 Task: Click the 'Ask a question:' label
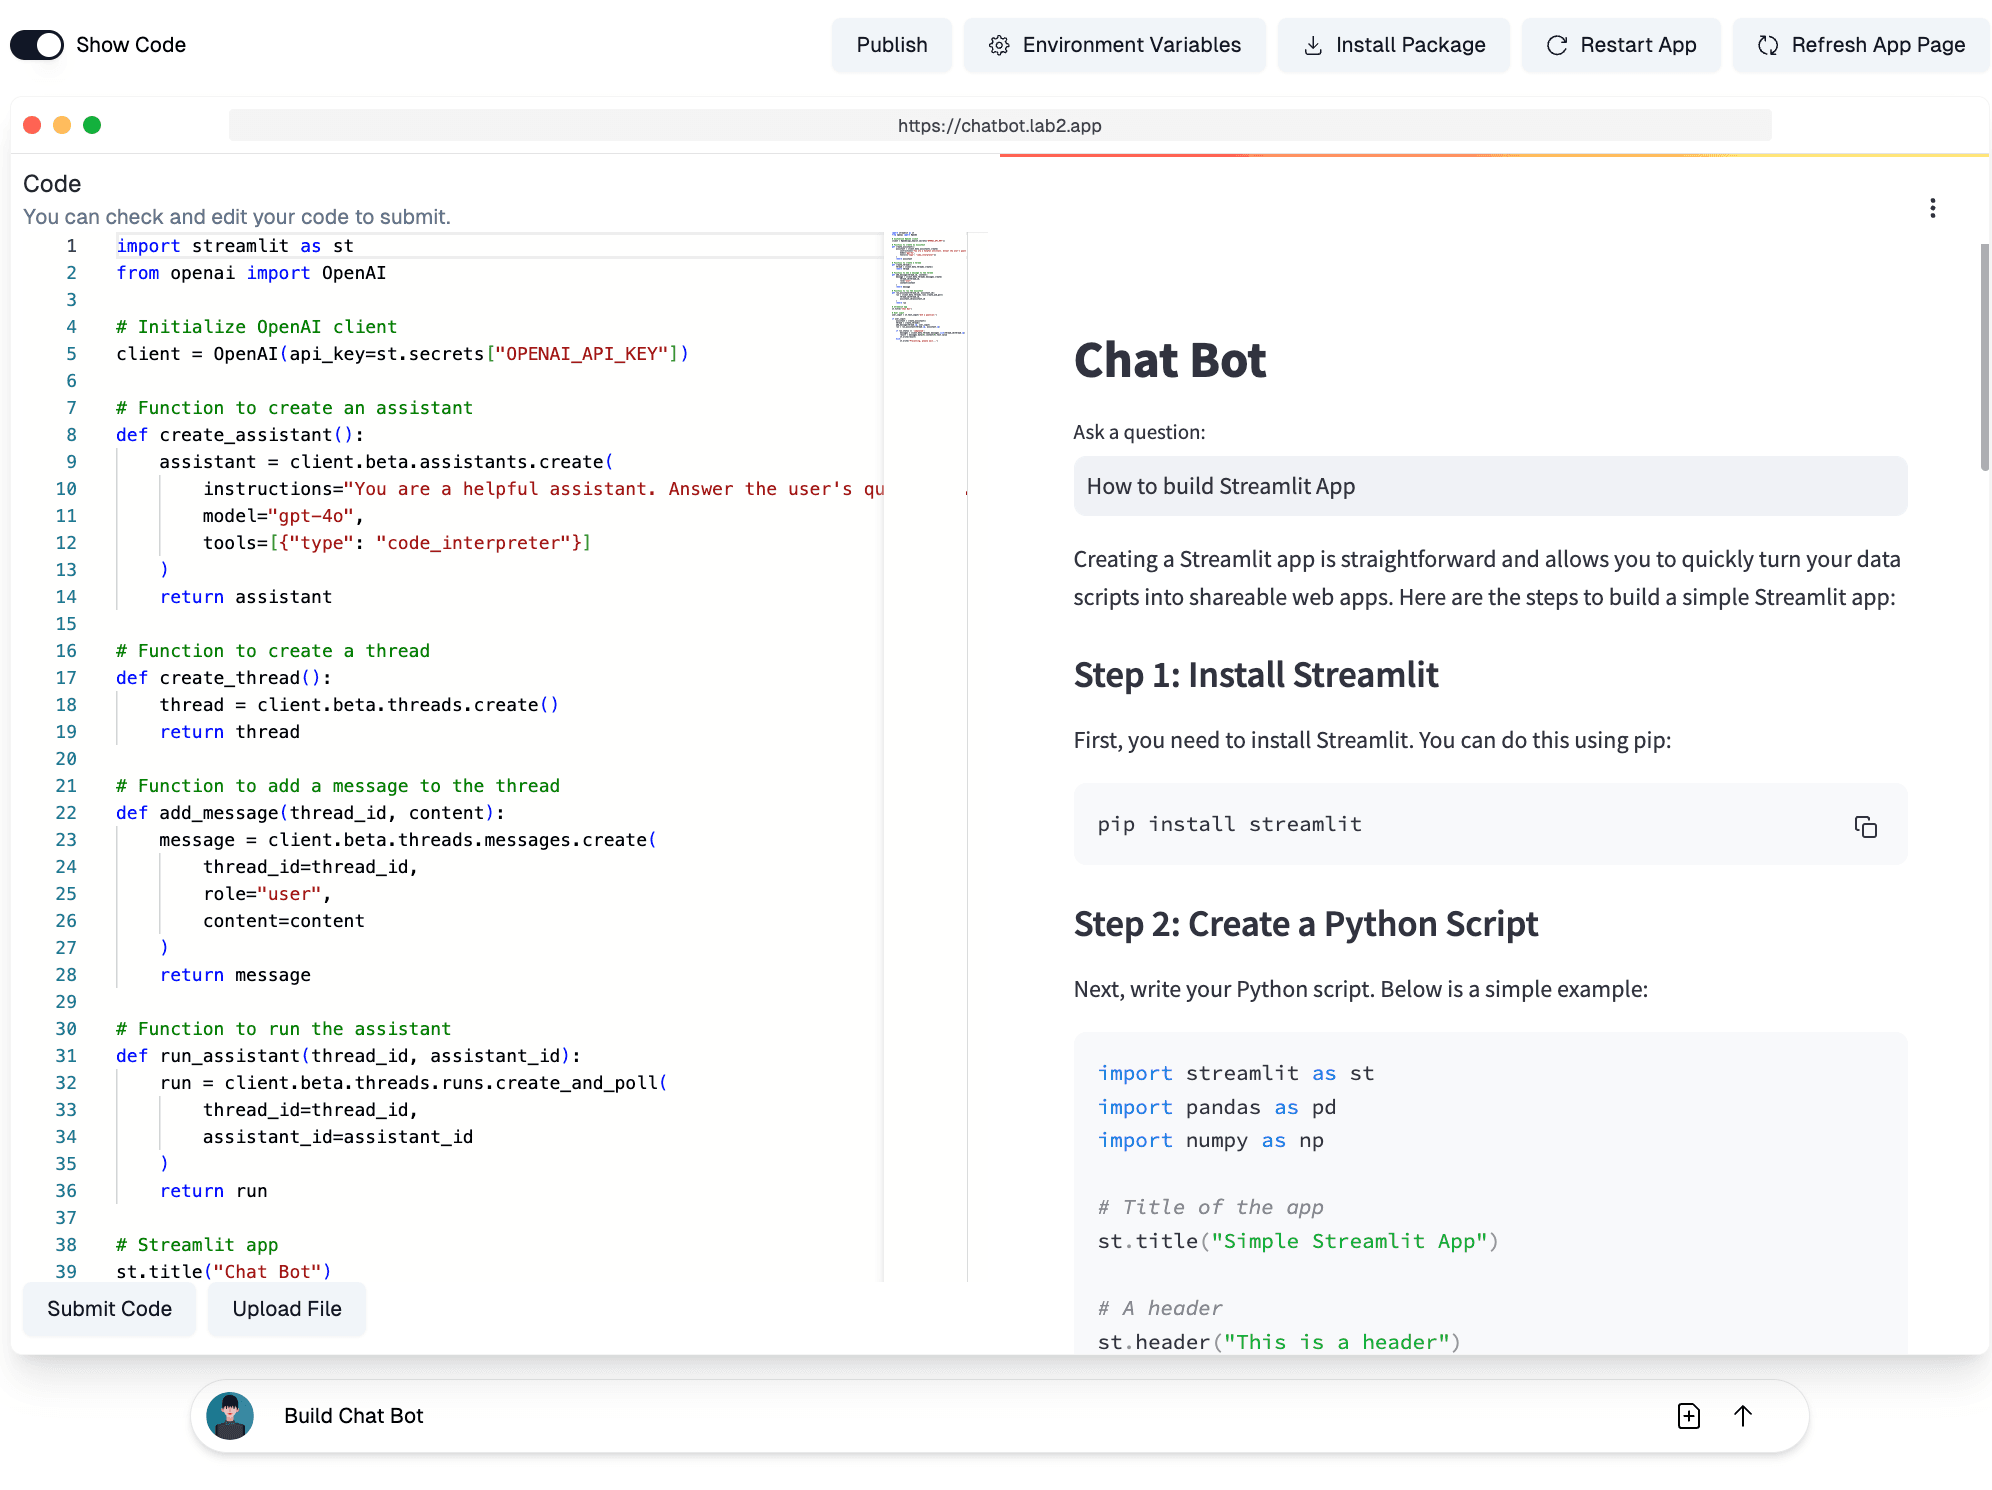click(1139, 432)
